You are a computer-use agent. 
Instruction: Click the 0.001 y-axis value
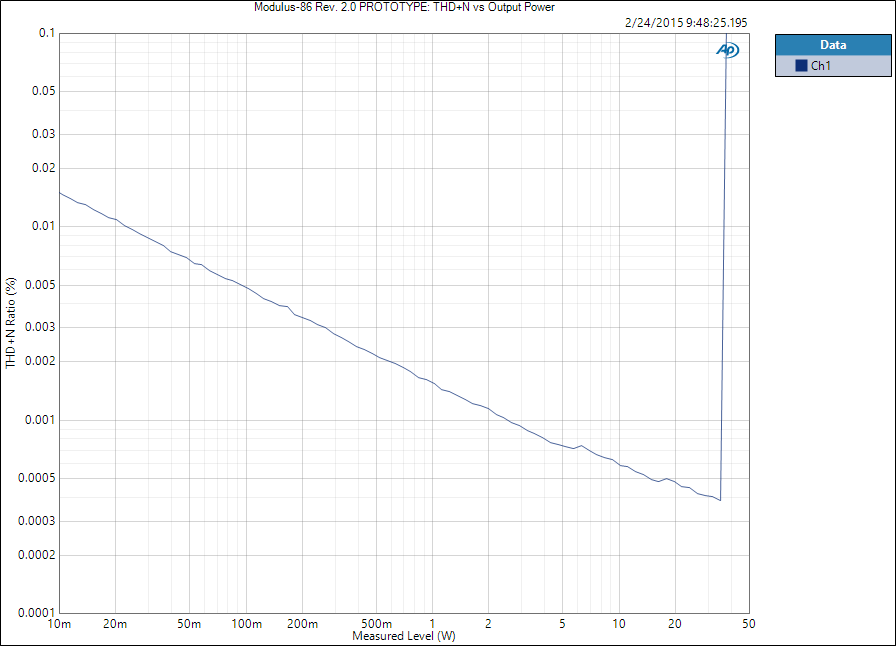[x=41, y=420]
